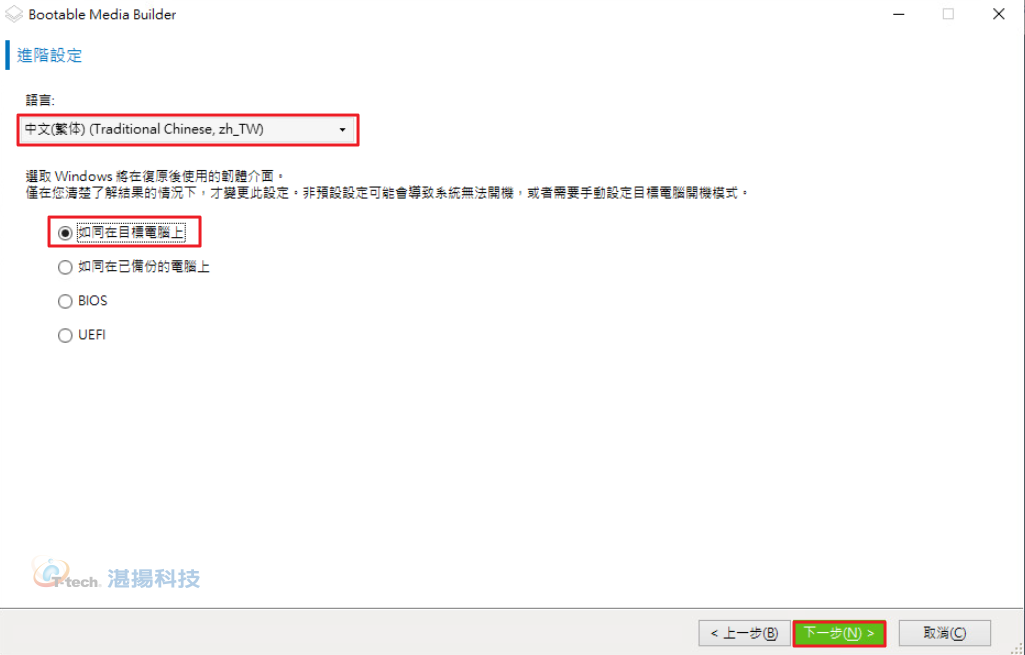Click the 語言: field label
Viewport: 1025px width, 655px height.
point(40,100)
